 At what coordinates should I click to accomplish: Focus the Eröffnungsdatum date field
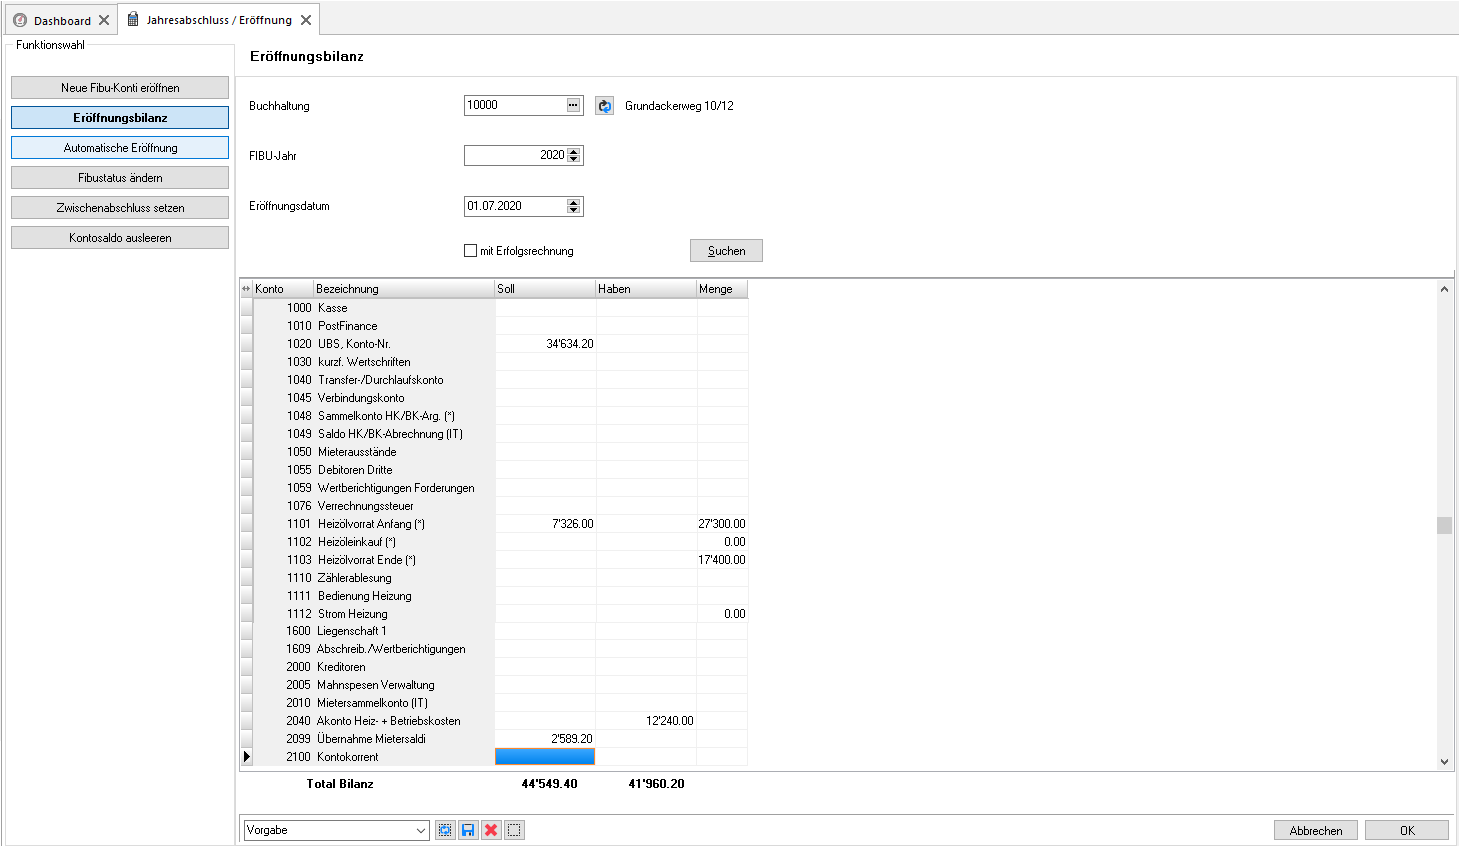click(x=516, y=206)
